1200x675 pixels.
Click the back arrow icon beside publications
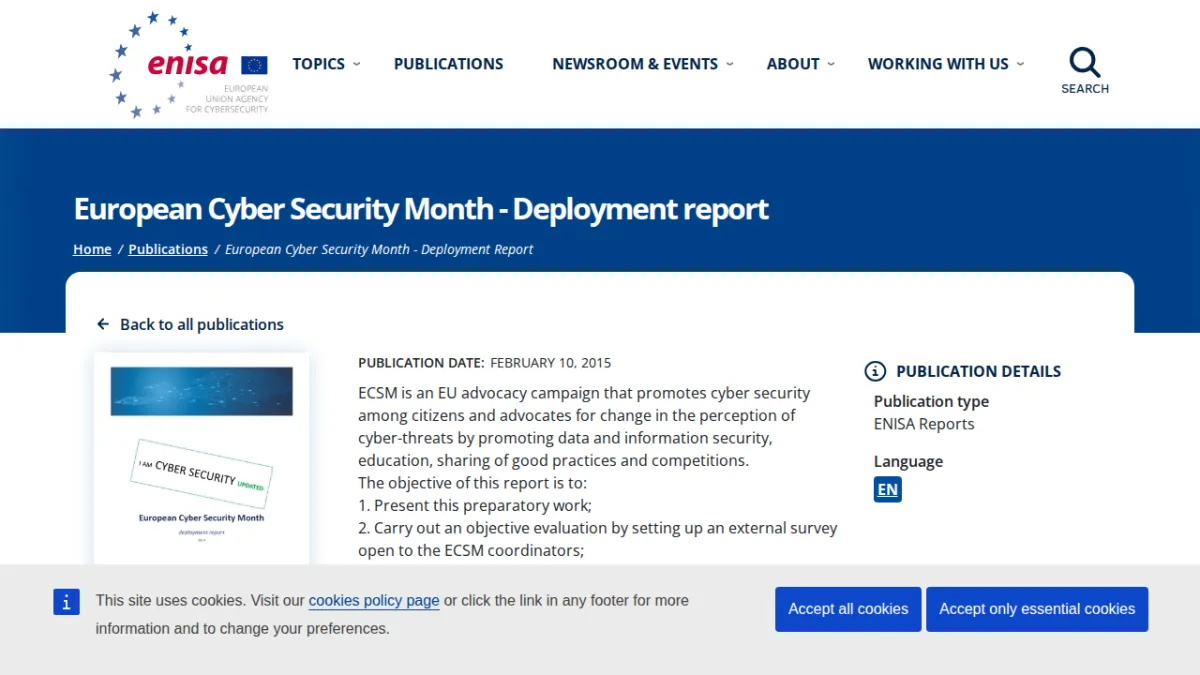[x=103, y=324]
